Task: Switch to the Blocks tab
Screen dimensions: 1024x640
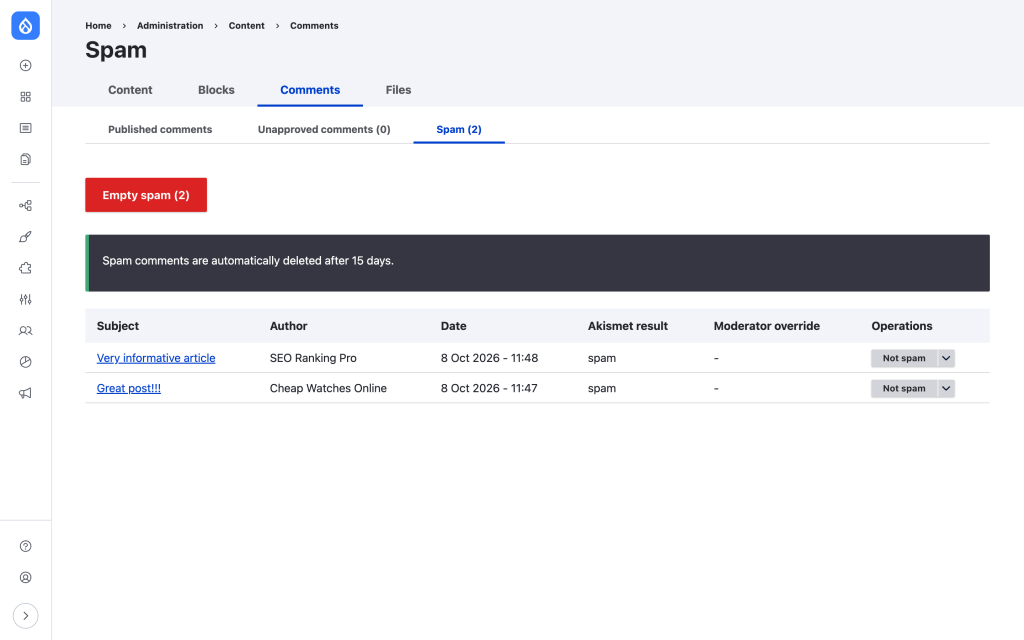Action: coord(216,90)
